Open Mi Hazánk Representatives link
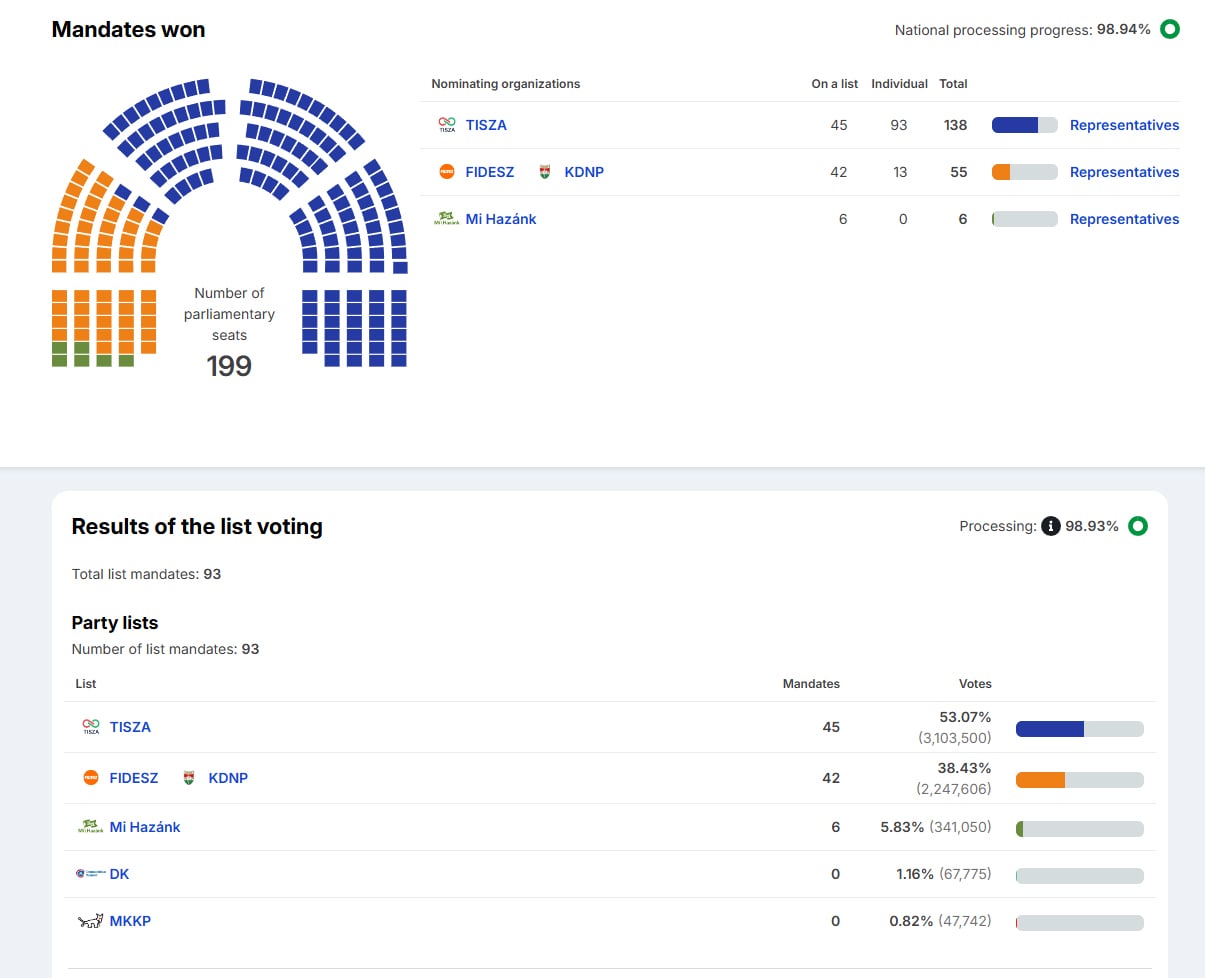 pyautogui.click(x=1124, y=219)
